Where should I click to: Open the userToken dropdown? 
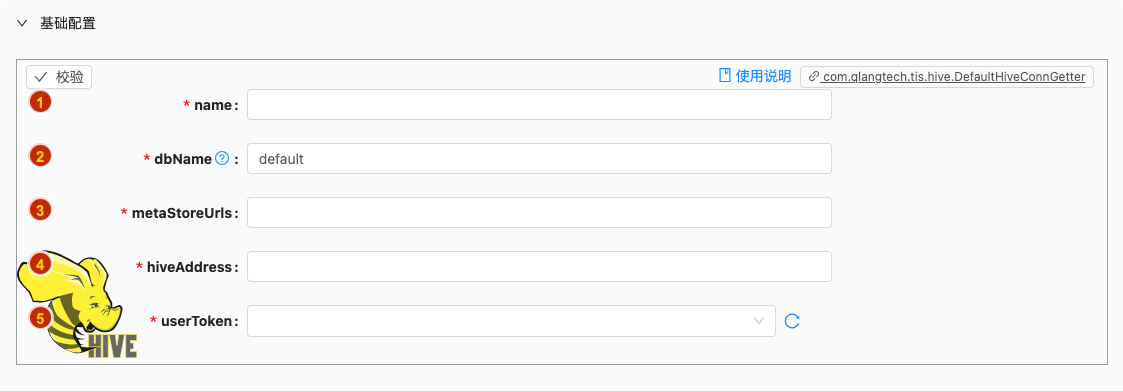coord(511,320)
